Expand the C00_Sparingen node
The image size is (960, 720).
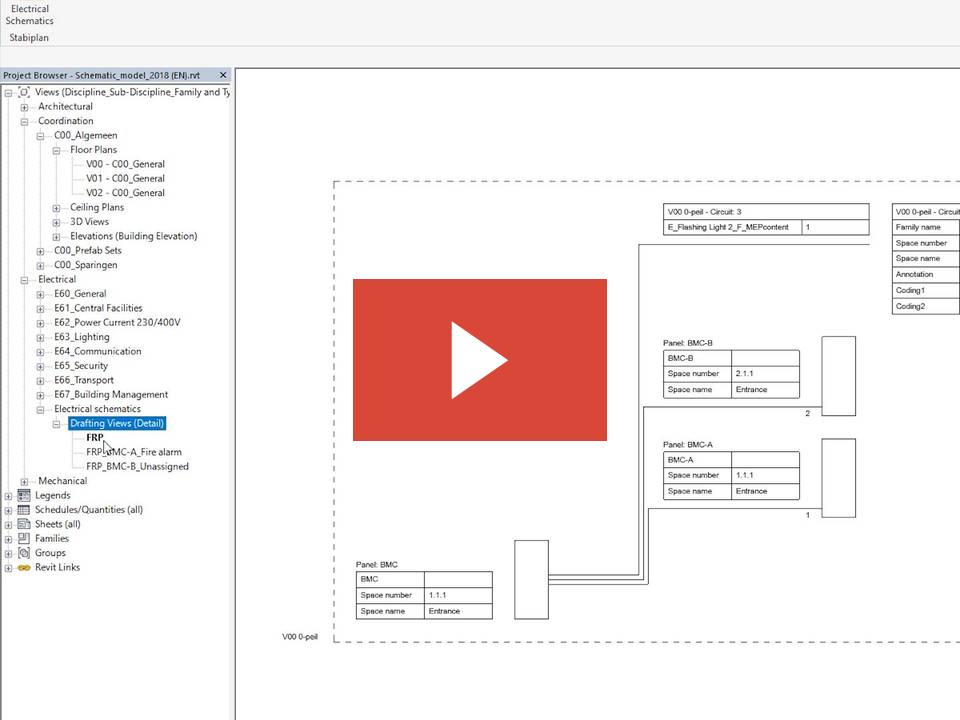point(40,266)
